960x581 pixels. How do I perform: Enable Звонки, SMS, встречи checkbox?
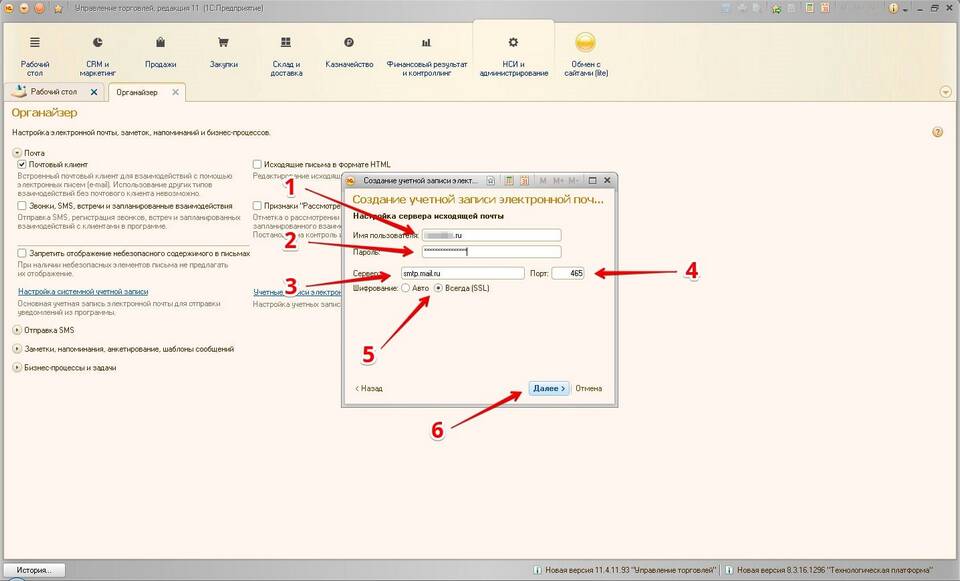click(x=22, y=206)
